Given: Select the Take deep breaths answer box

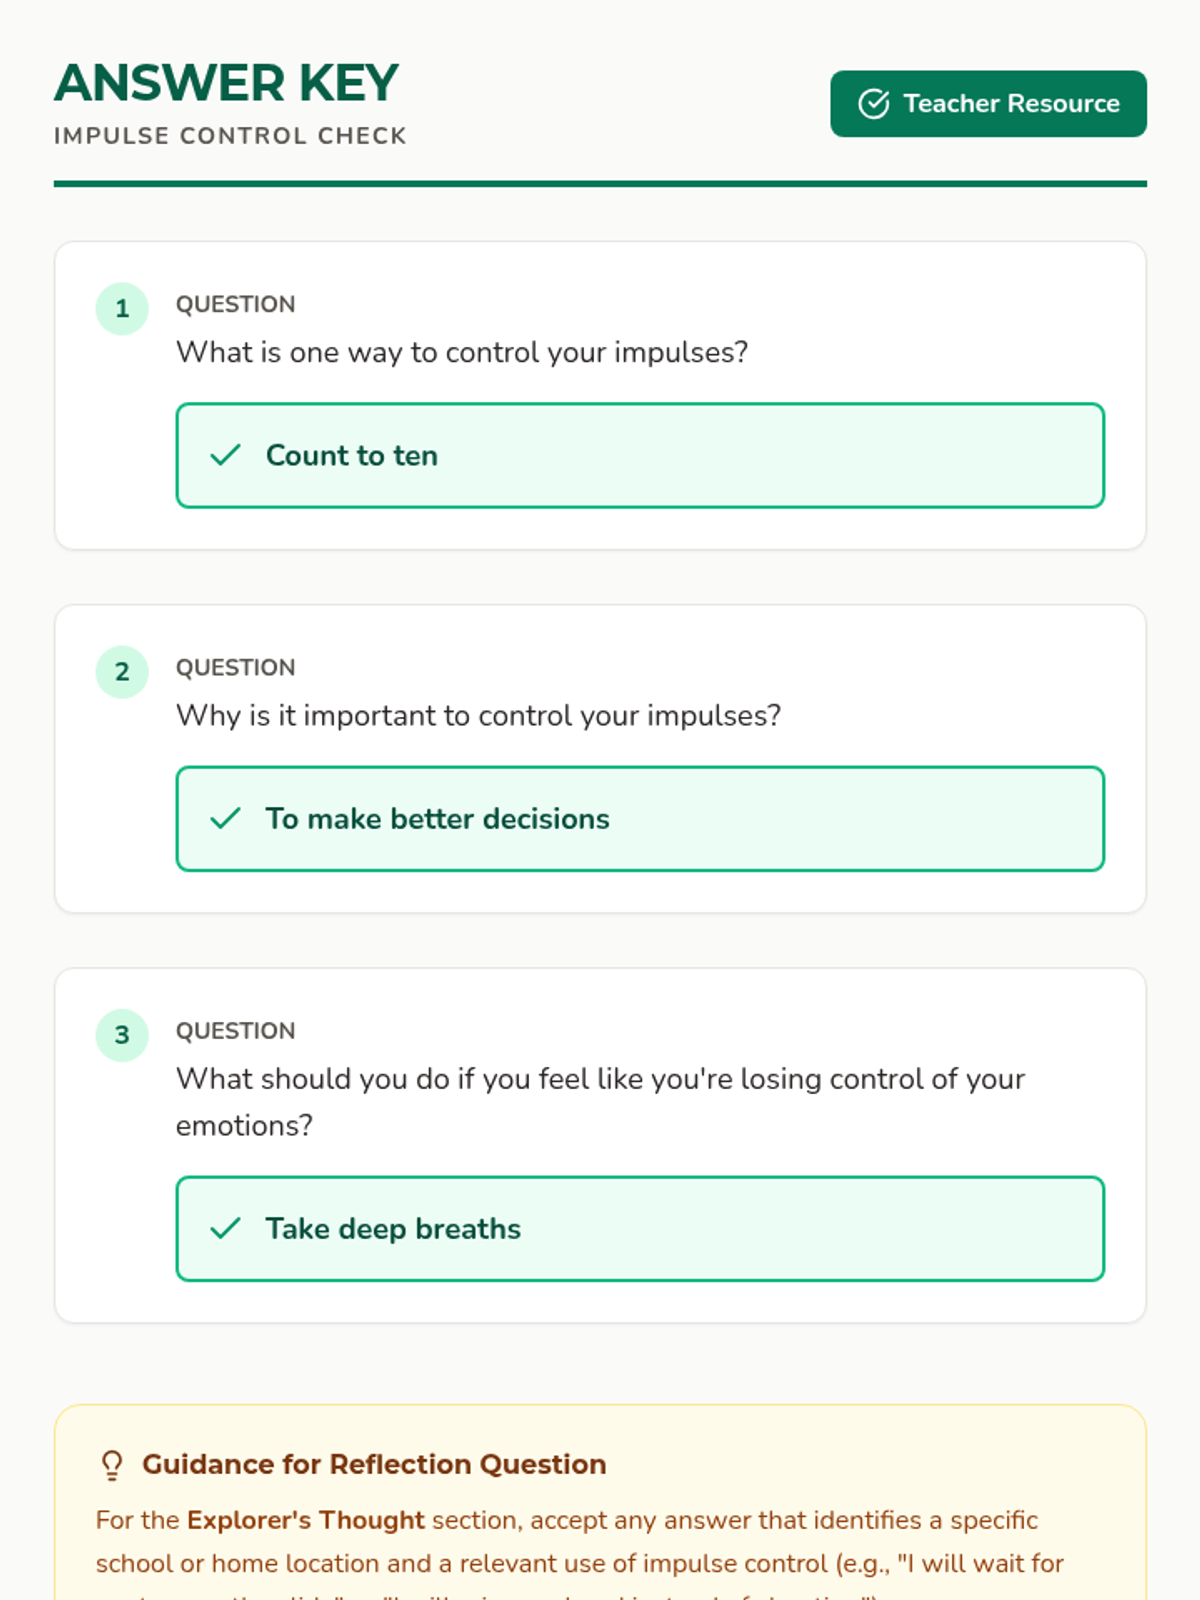Looking at the screenshot, I should click(x=640, y=1229).
